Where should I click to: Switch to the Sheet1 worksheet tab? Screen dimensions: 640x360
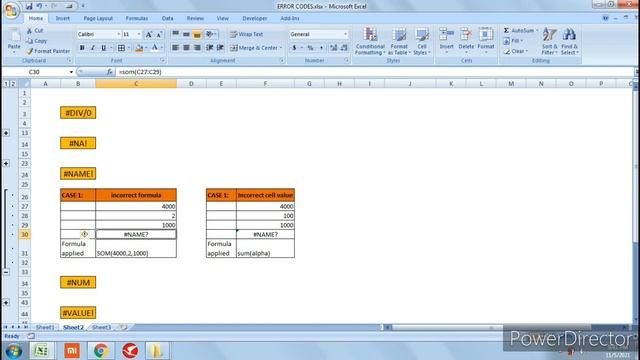(45, 327)
